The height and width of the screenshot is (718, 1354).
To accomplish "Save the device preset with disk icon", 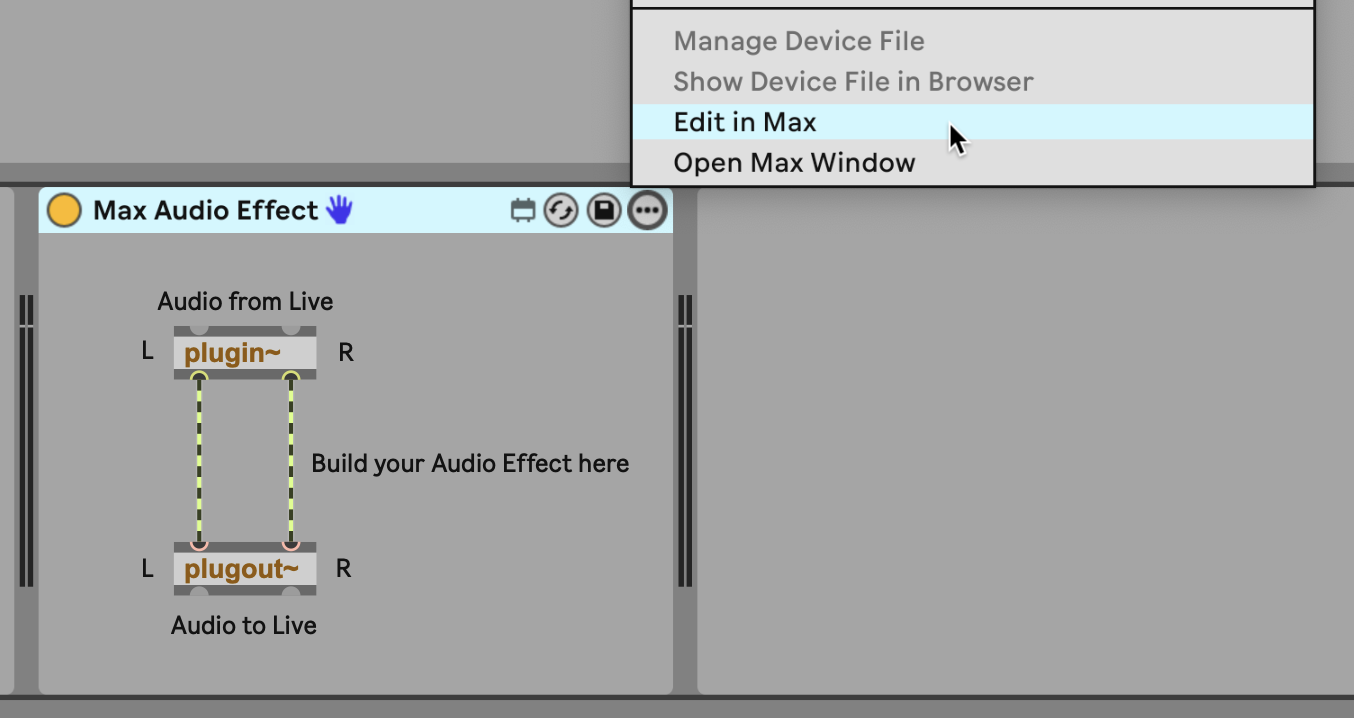I will coord(604,211).
